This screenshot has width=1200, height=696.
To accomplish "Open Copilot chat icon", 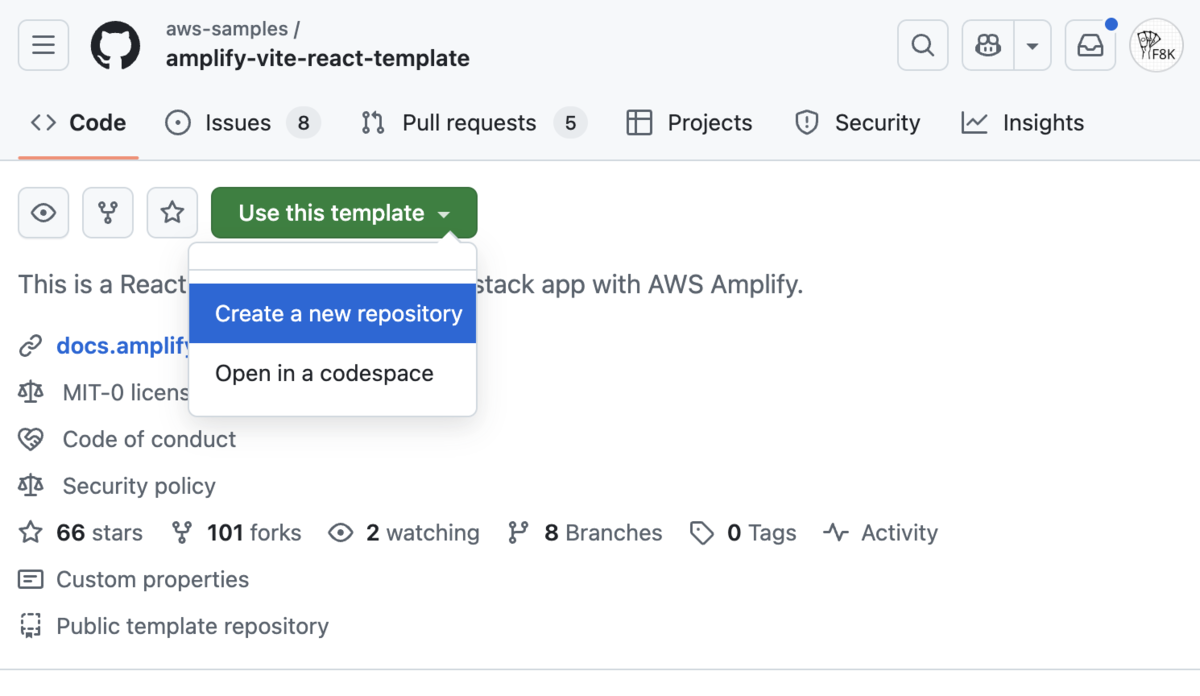I will [x=988, y=45].
